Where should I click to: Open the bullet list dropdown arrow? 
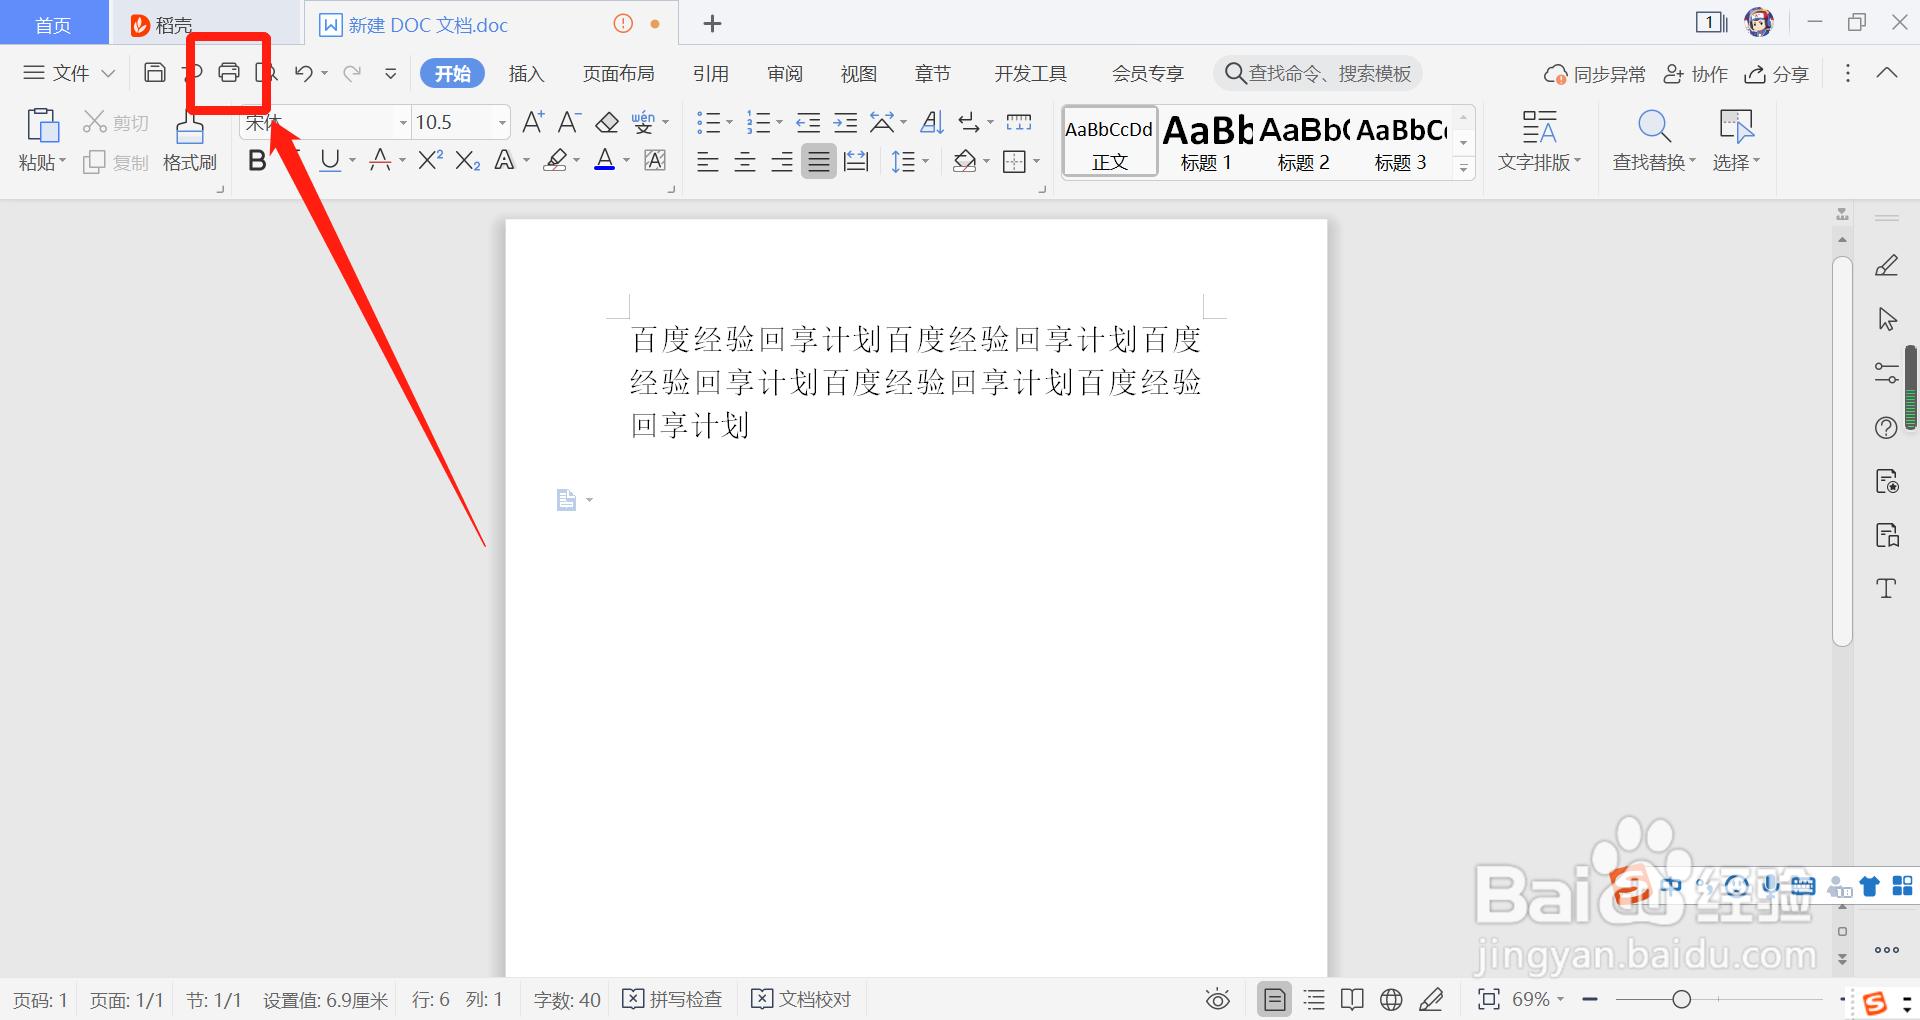[x=729, y=122]
